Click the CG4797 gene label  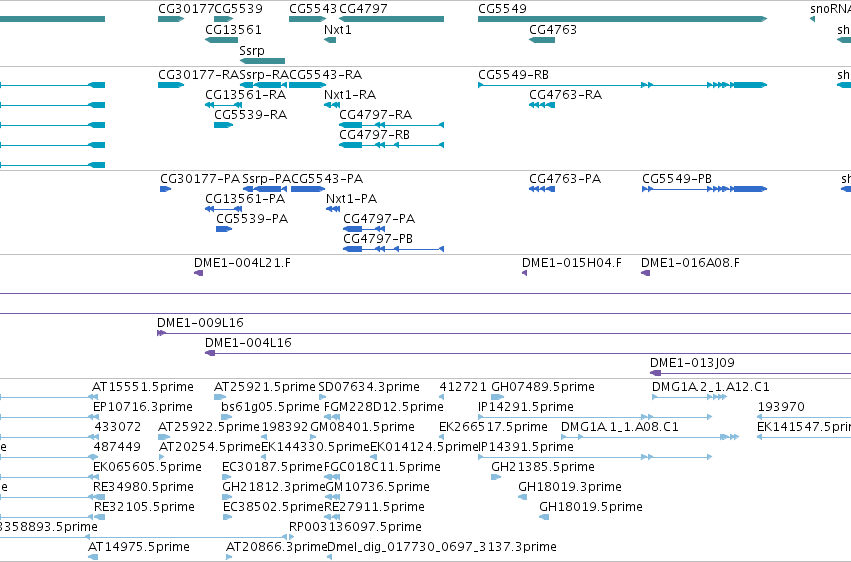363,9
